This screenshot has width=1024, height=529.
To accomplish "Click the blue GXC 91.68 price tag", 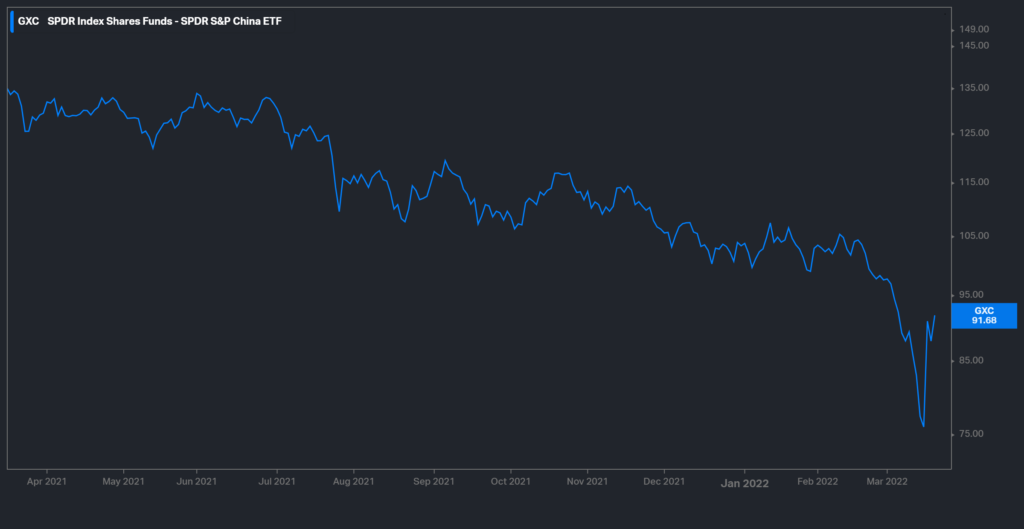I will point(984,315).
